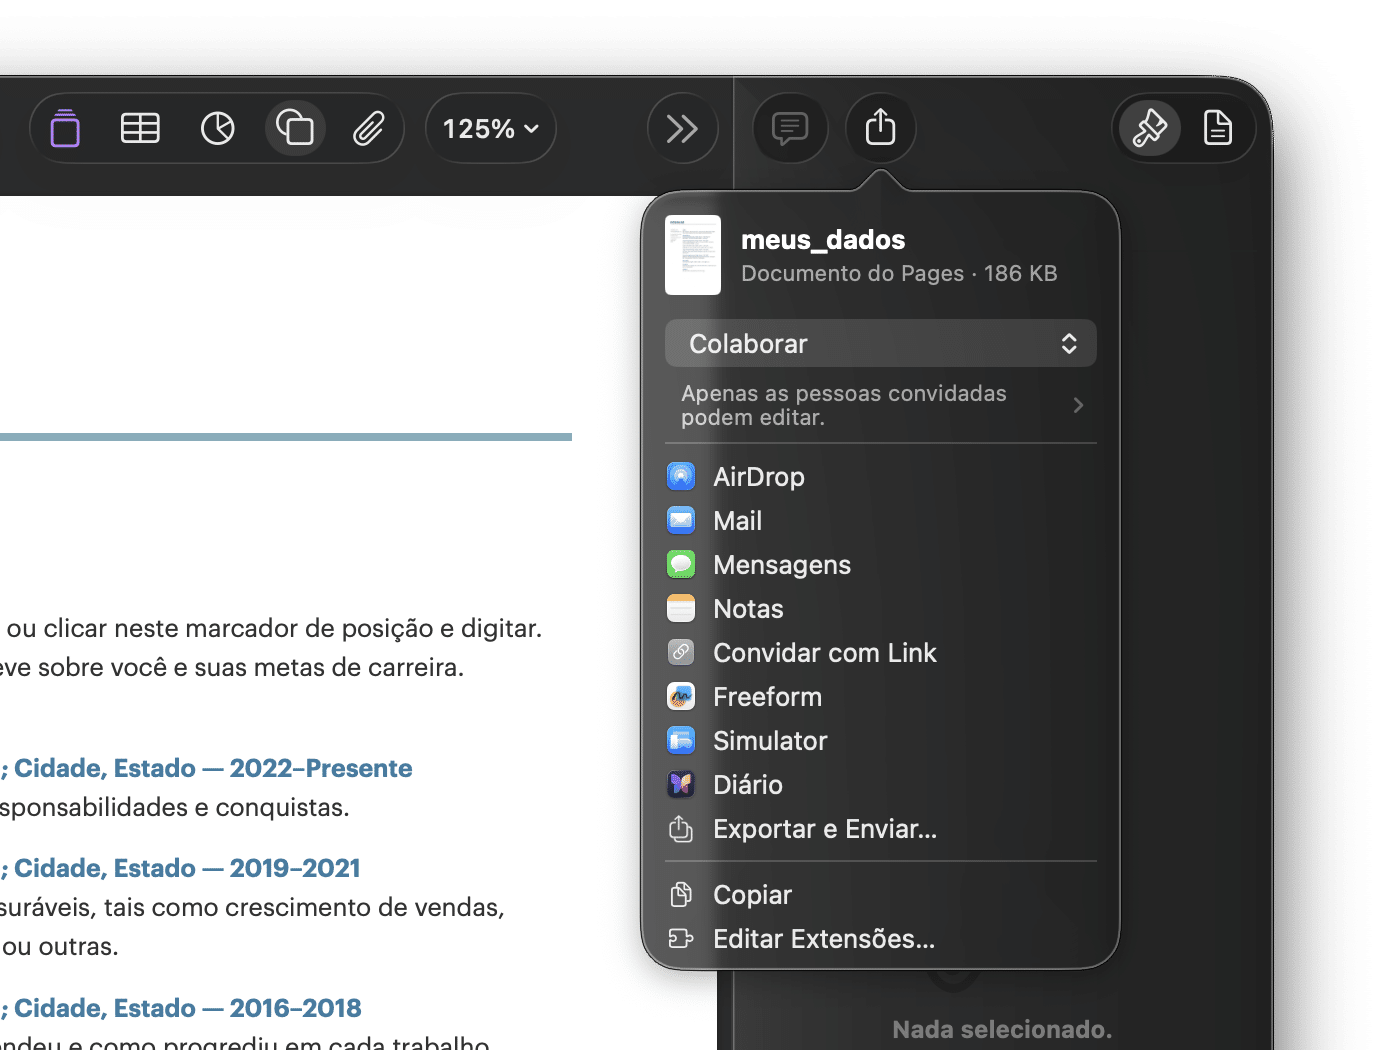Click the Share toolbar icon

880,128
